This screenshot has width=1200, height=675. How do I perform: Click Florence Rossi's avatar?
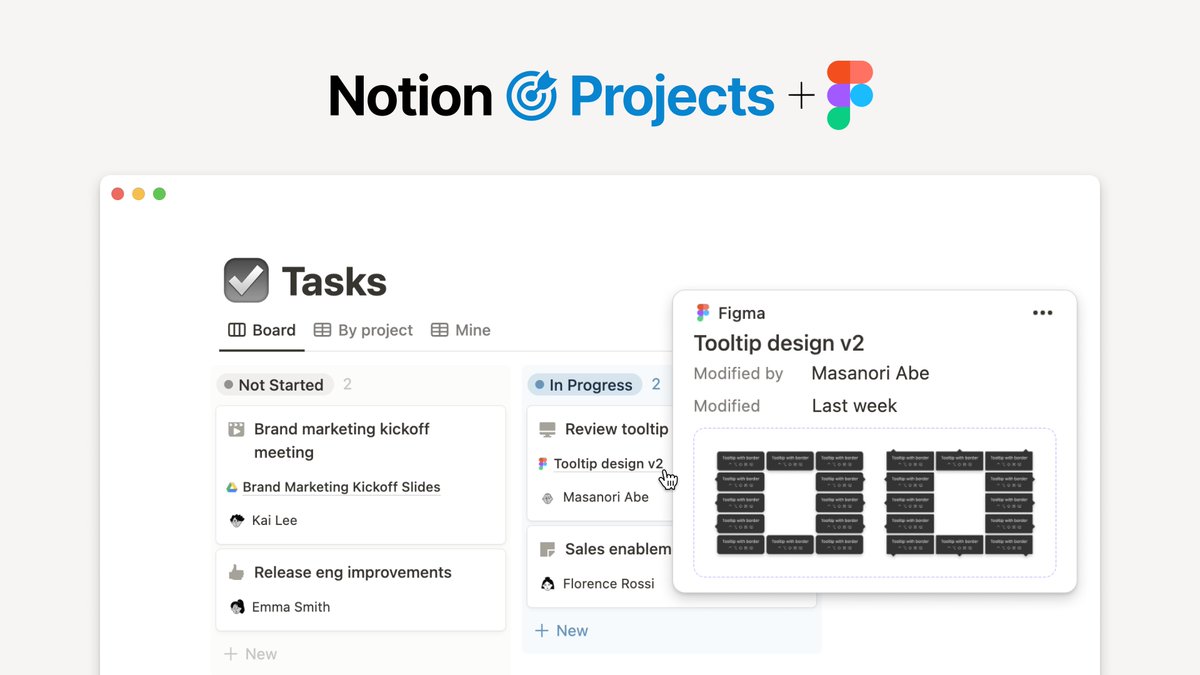point(547,583)
